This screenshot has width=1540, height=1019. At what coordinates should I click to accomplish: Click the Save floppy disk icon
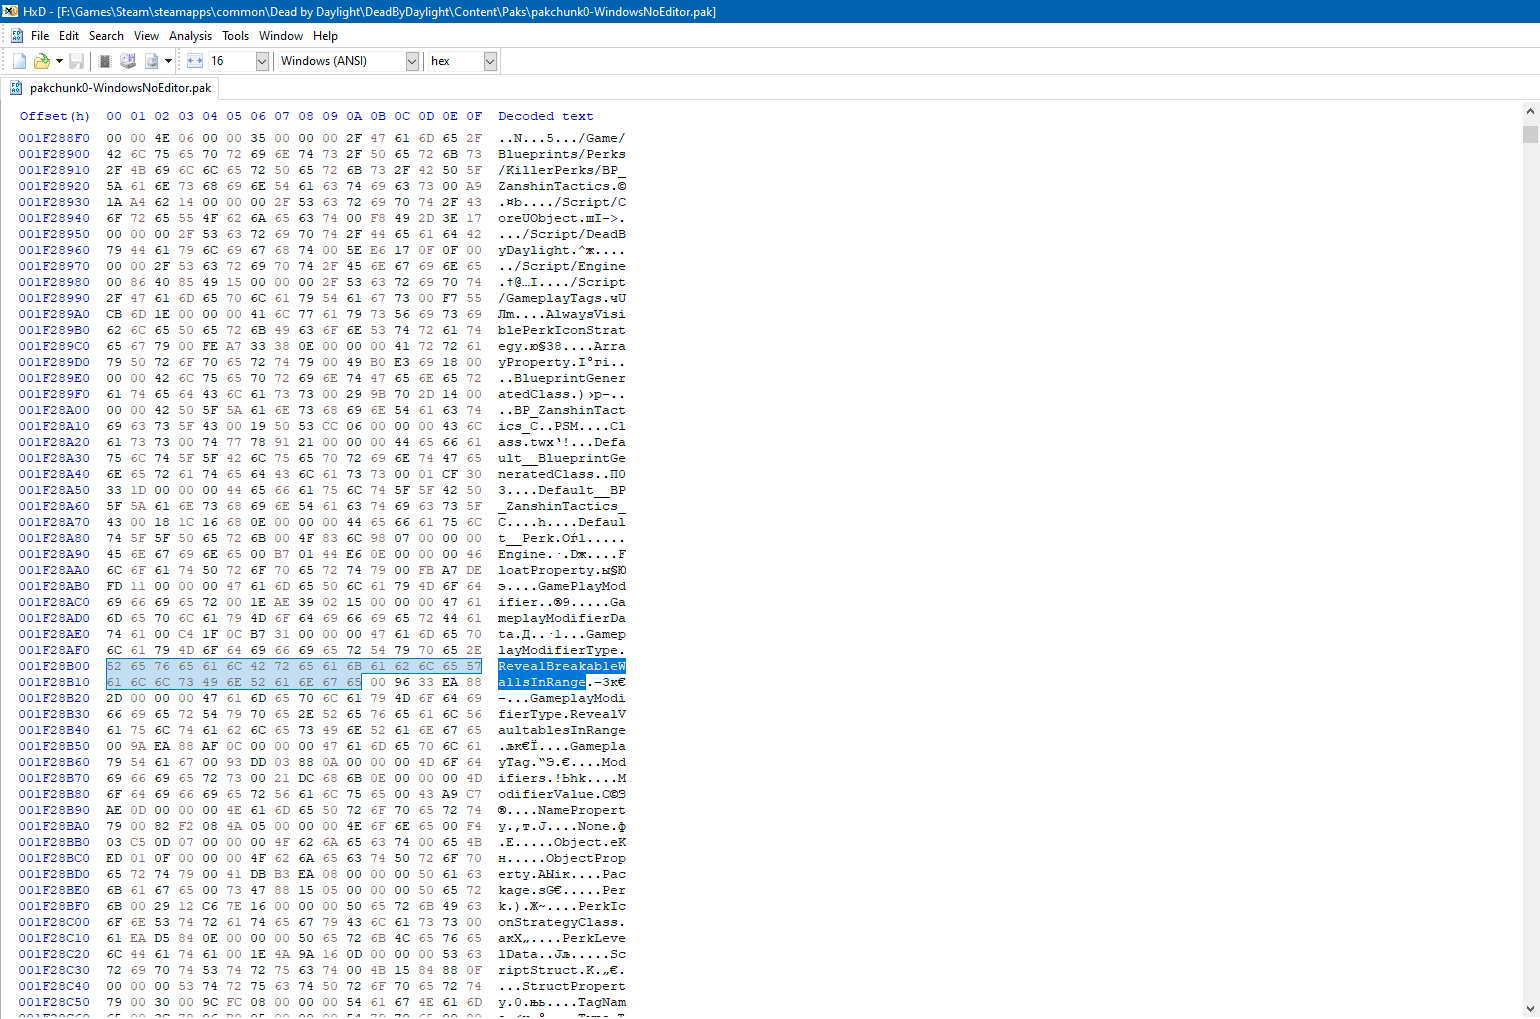coord(76,61)
